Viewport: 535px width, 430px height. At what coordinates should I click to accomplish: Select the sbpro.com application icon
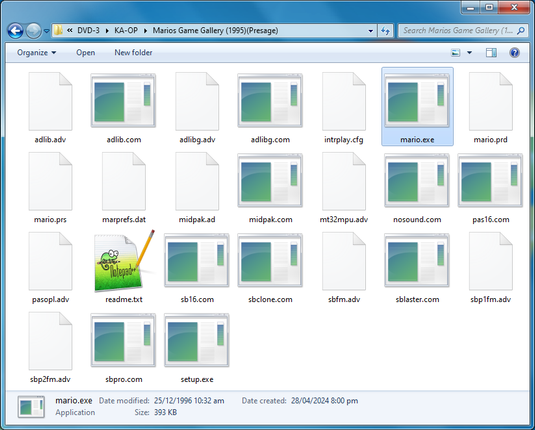point(123,340)
